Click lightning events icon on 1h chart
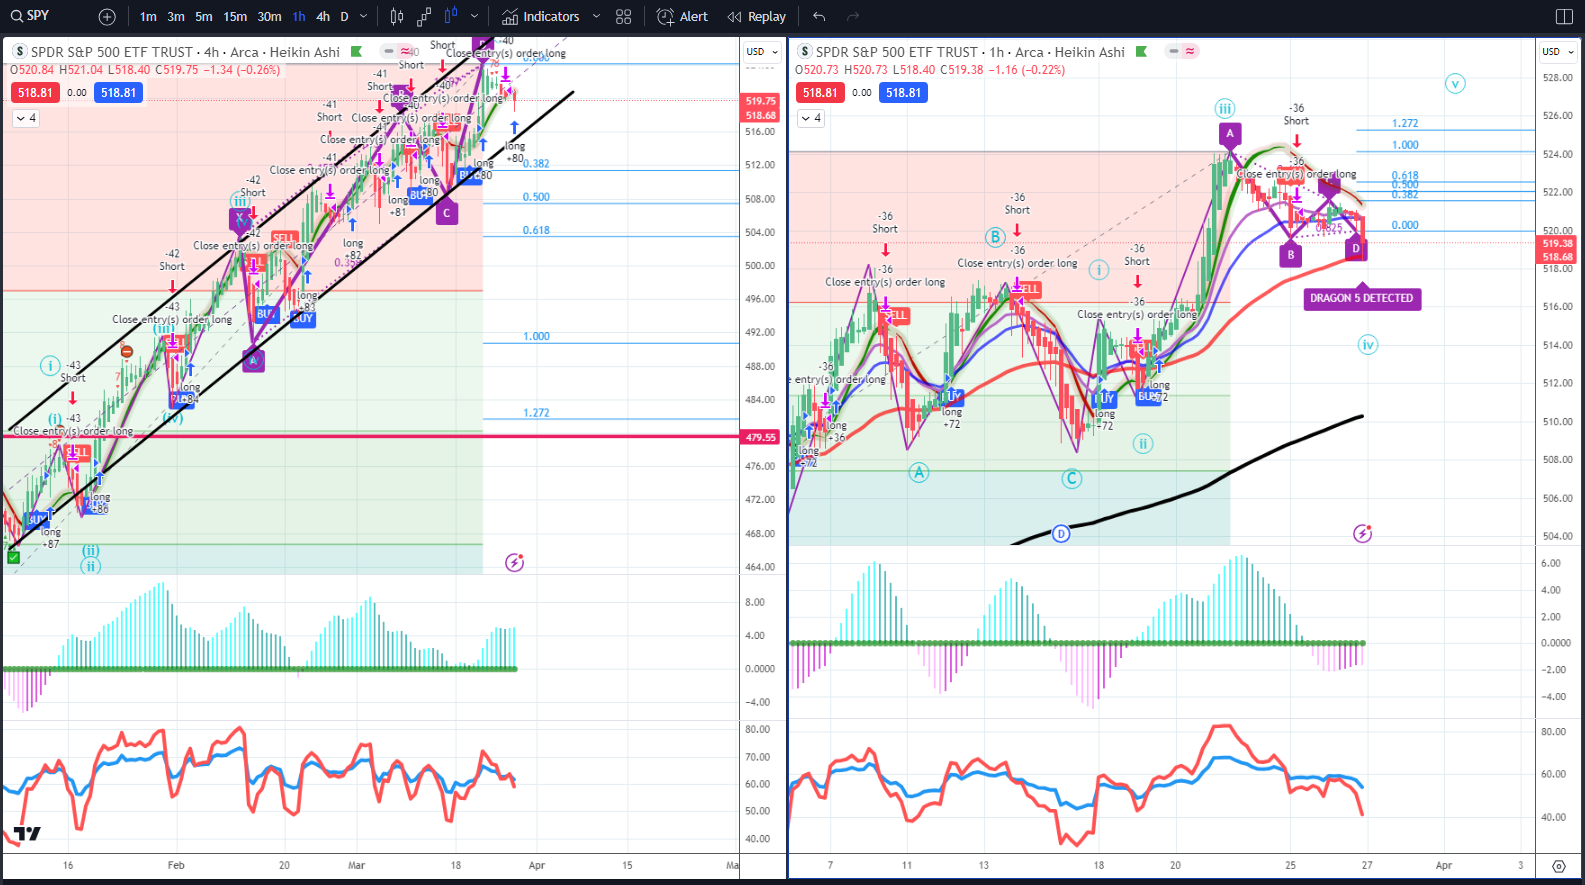The height and width of the screenshot is (885, 1585). pos(1362,534)
